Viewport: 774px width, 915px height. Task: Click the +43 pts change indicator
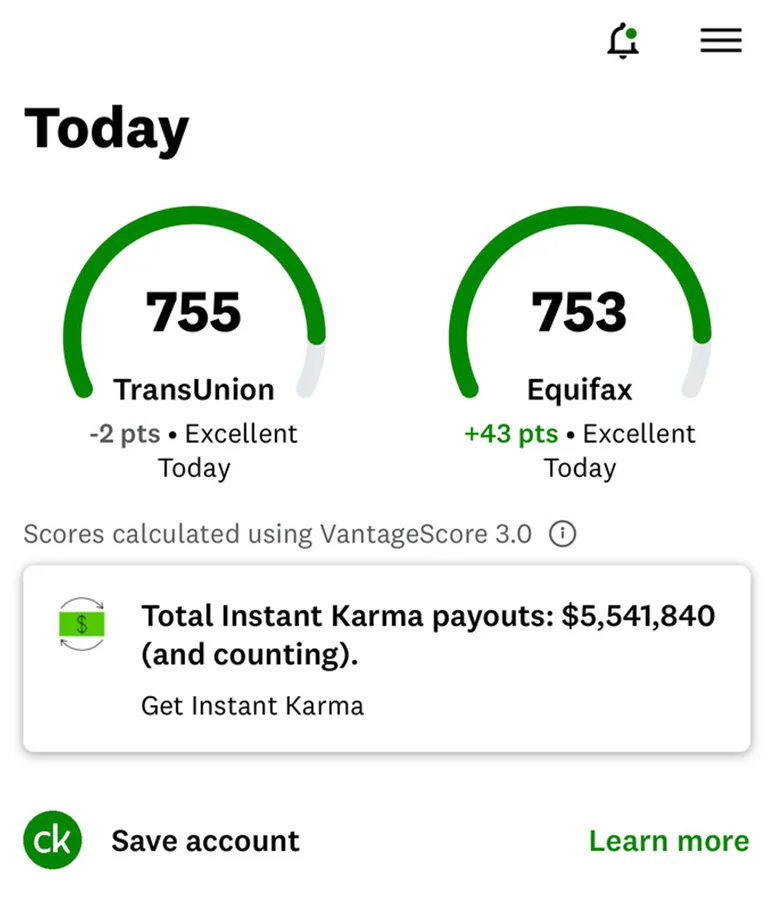[510, 434]
